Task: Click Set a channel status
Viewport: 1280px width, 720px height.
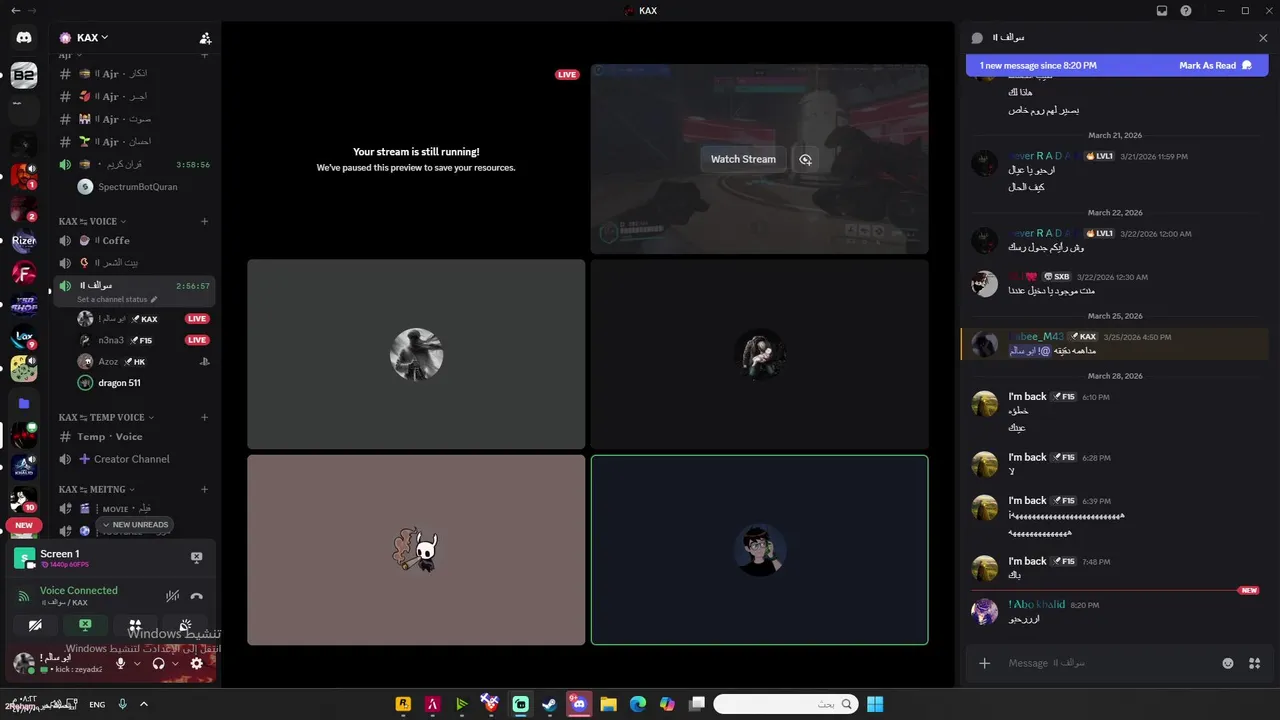Action: pos(117,299)
